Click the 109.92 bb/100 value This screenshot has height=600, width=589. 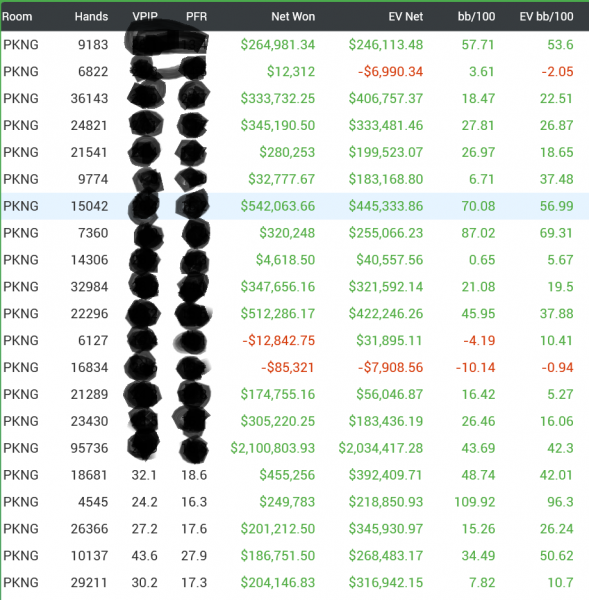474,502
